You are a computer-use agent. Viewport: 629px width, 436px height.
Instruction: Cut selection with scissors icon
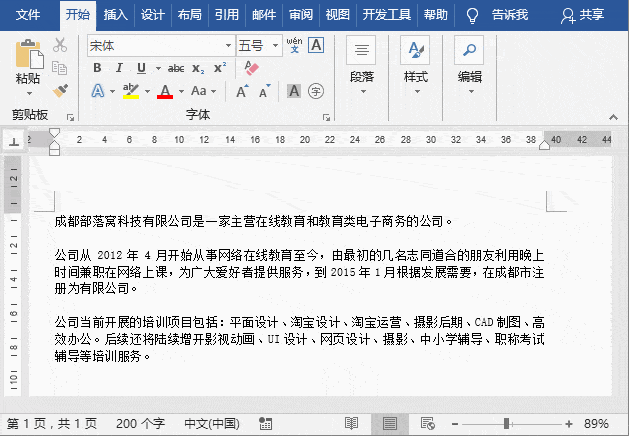coord(60,45)
